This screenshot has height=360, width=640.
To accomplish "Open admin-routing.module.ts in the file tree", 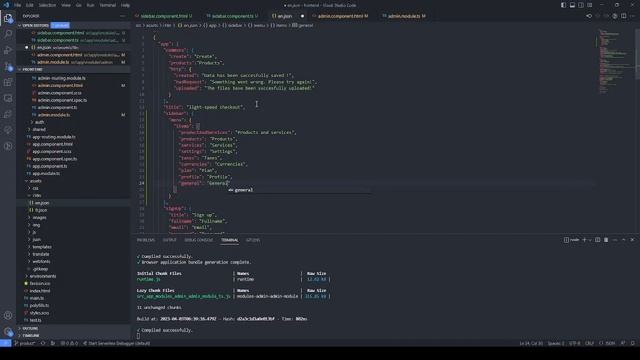I will [61, 78].
